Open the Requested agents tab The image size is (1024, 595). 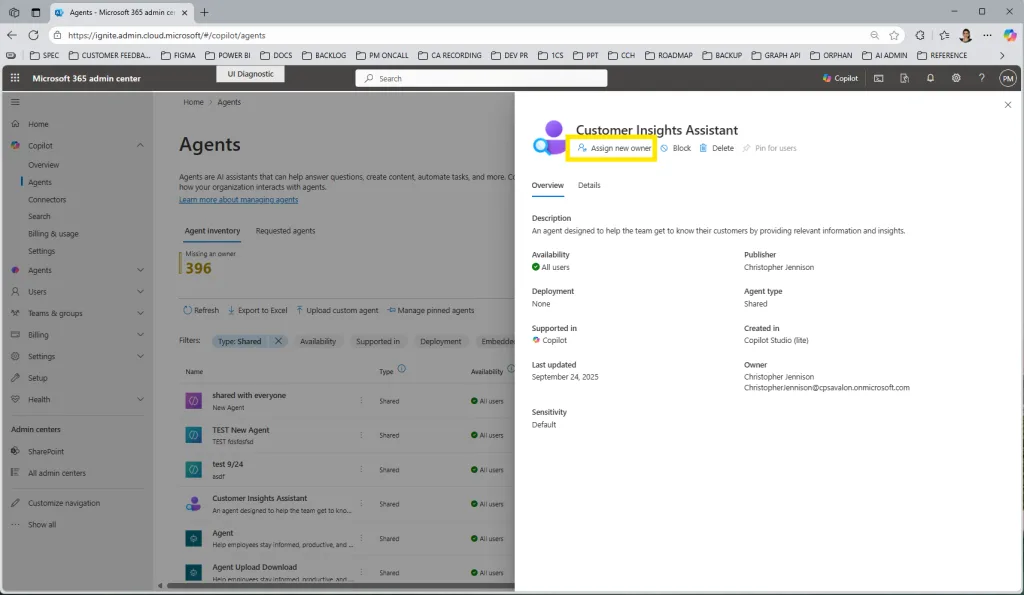click(285, 231)
